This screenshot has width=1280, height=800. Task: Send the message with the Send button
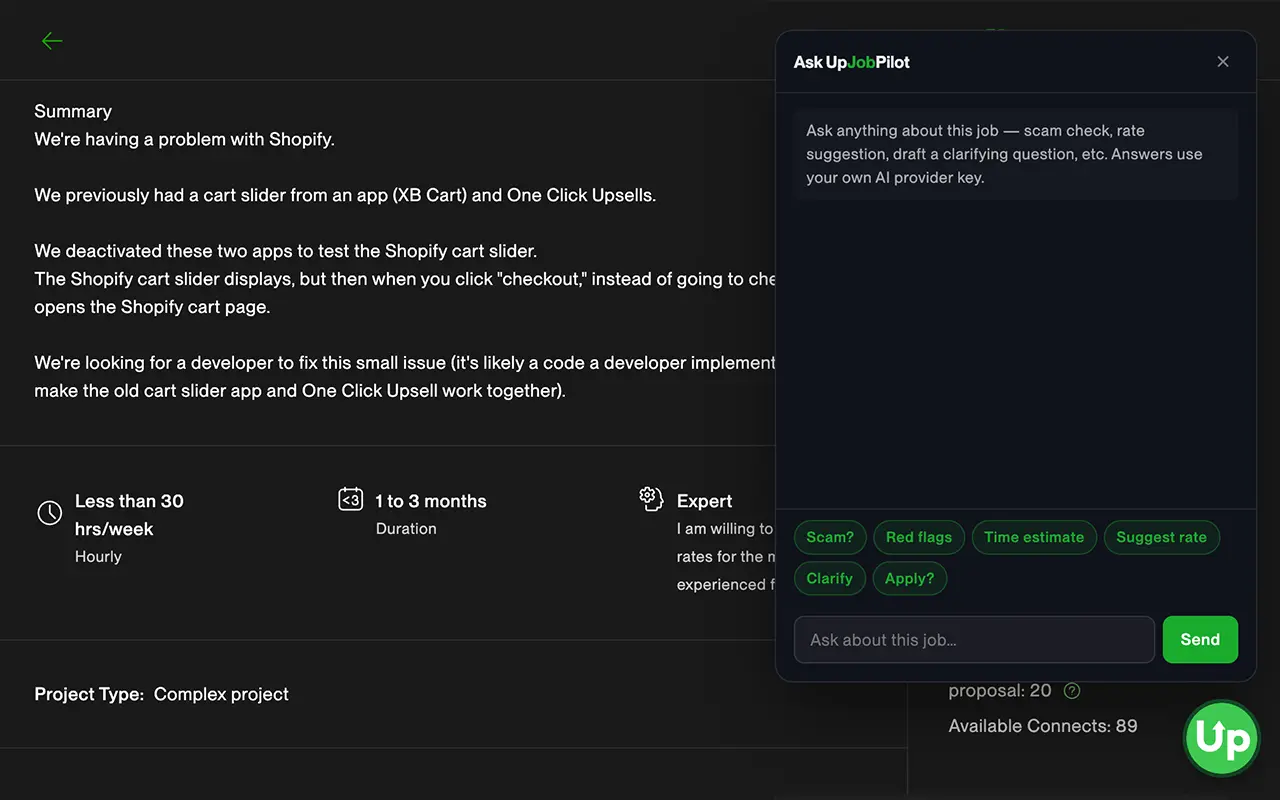(x=1200, y=639)
